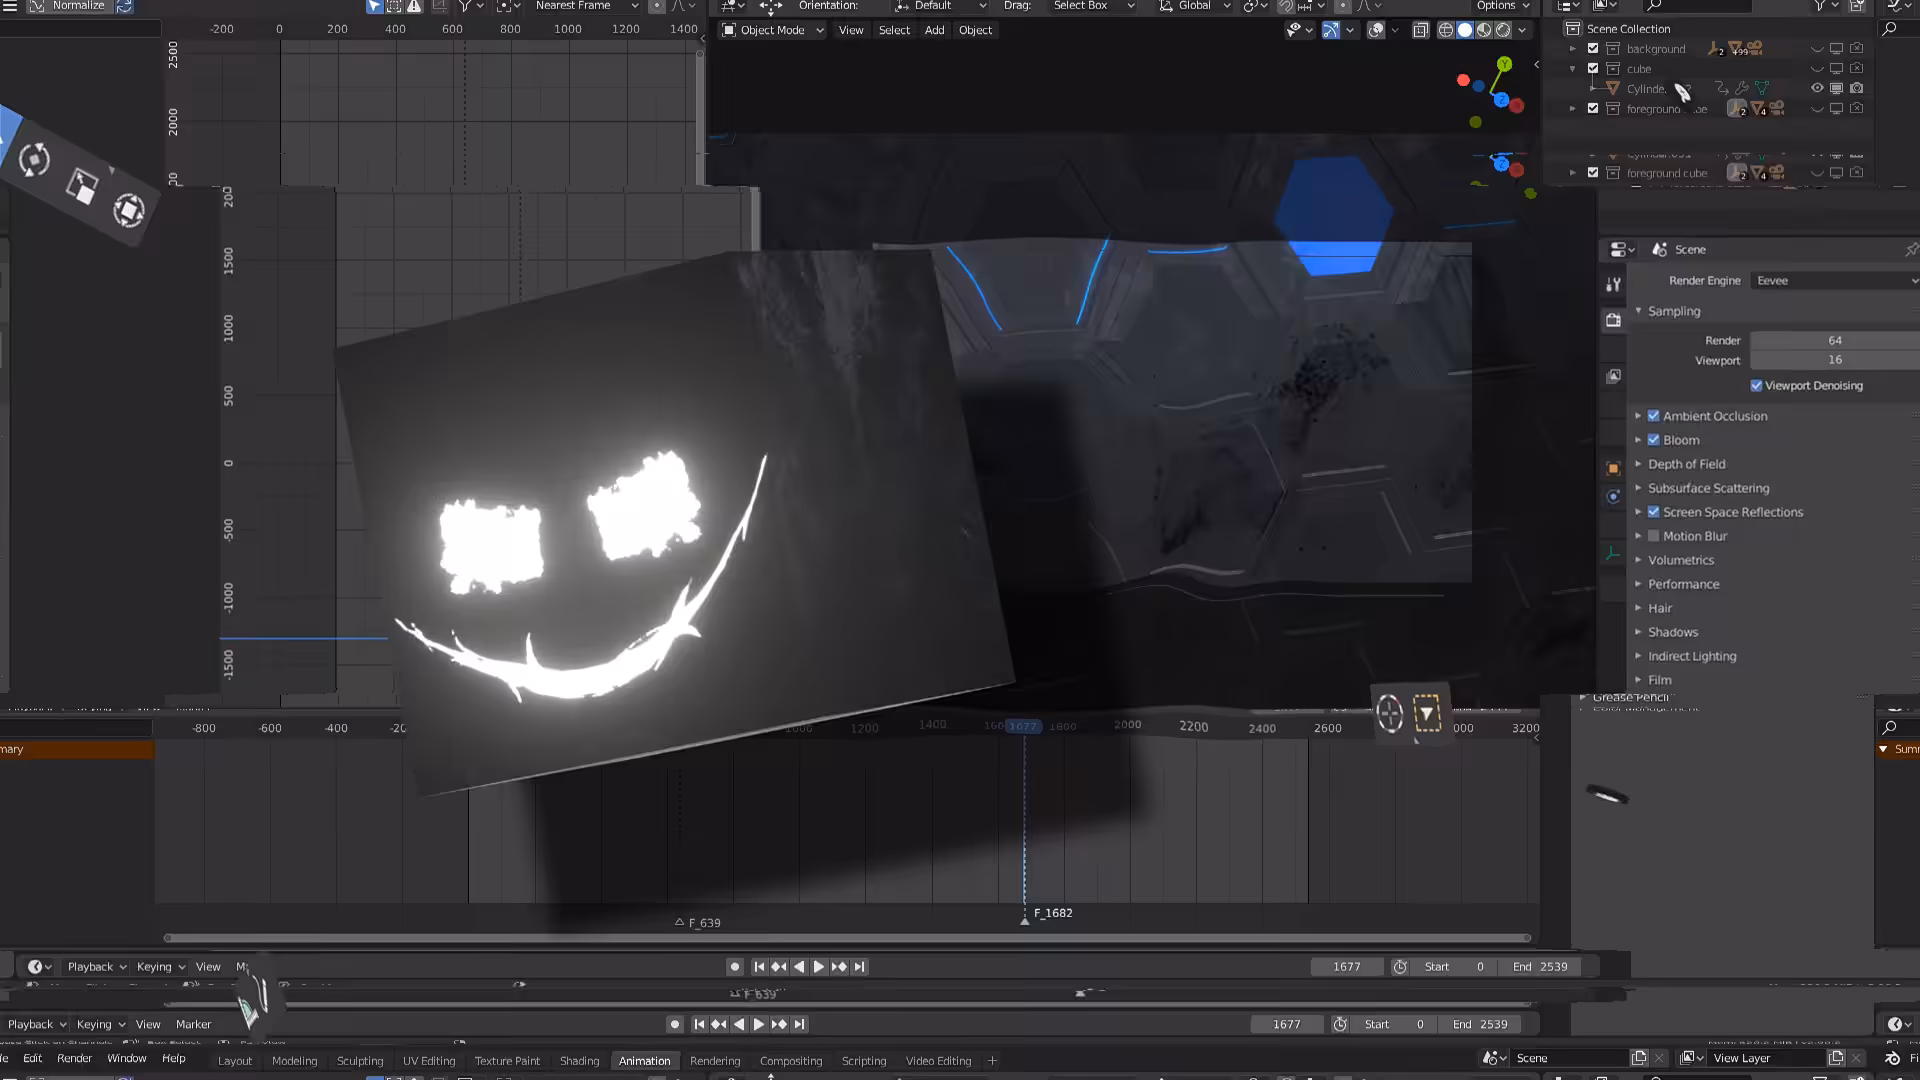Hide Cylinder object using eye icon
This screenshot has height=1080, width=1920.
(1817, 88)
